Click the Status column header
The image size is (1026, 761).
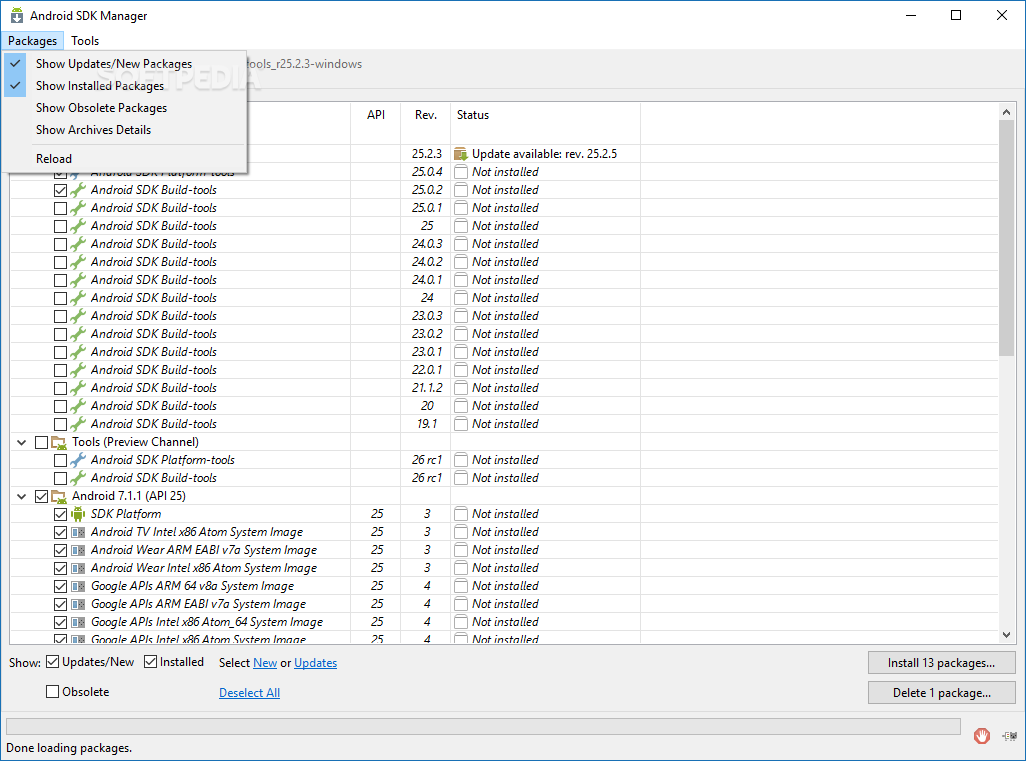coord(545,115)
